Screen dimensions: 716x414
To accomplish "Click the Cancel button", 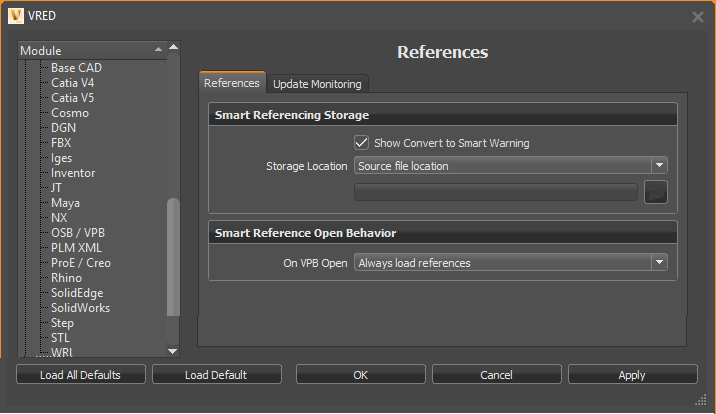I will [496, 375].
